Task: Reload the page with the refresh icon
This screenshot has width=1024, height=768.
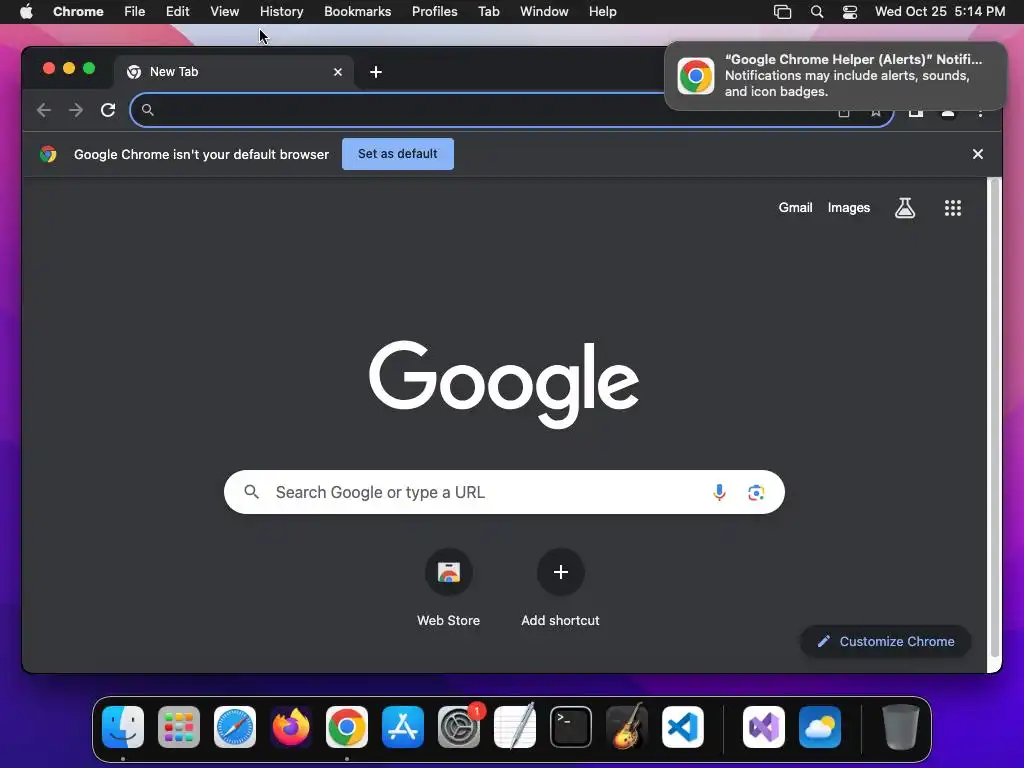Action: pos(108,110)
